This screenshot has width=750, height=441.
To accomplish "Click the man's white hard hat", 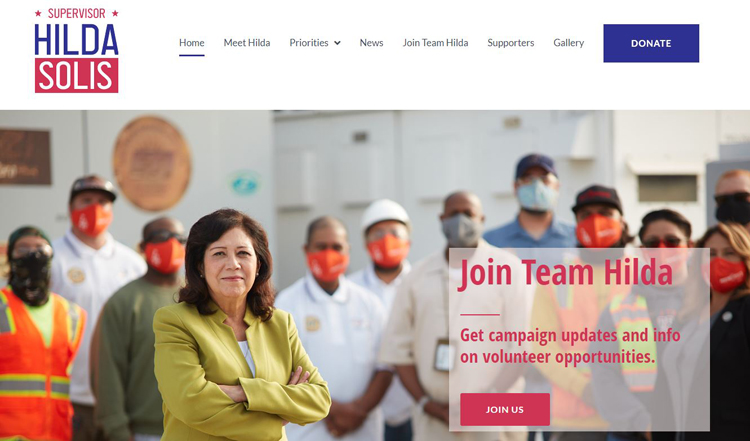I will (x=385, y=213).
